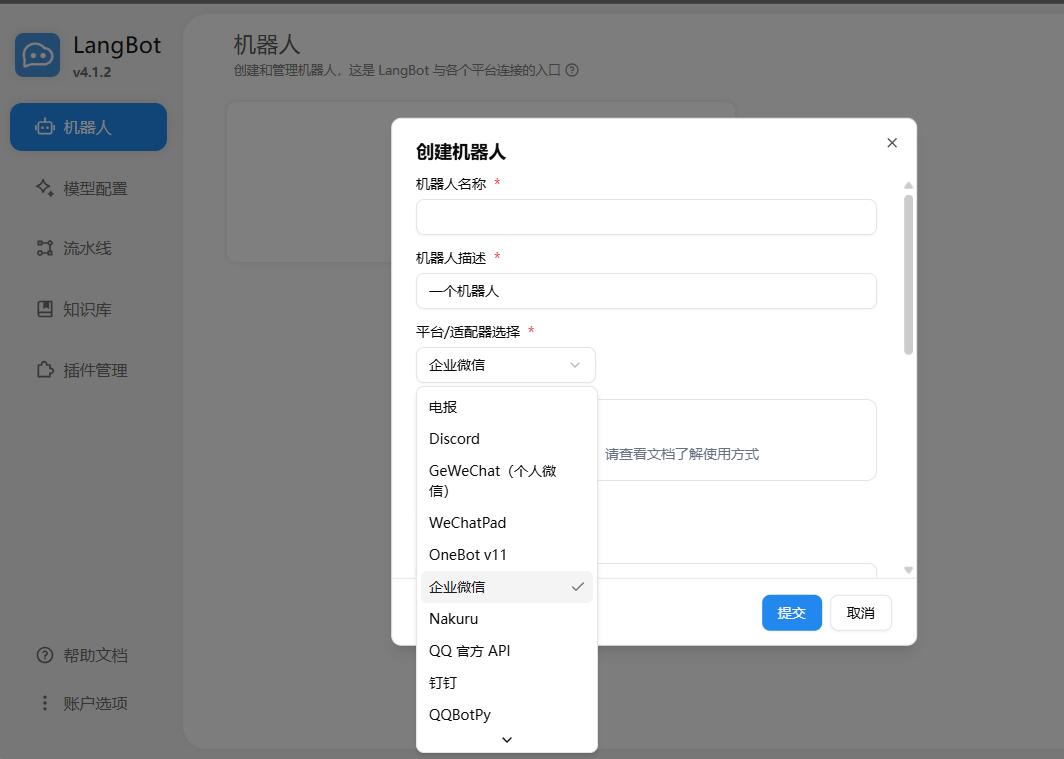Click the 取消 button
Screen dimensions: 1064x759
coord(860,612)
